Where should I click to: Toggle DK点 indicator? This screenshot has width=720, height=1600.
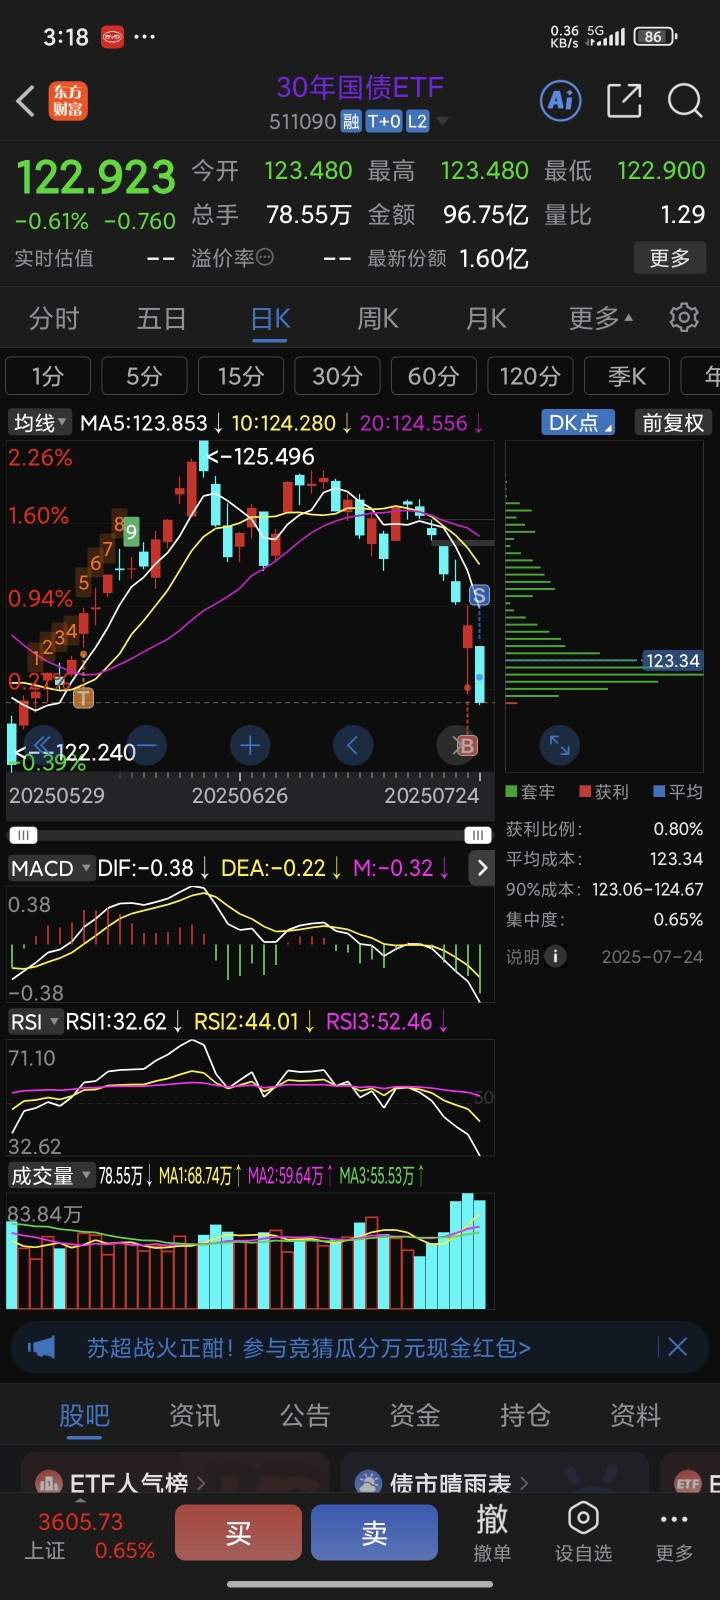579,423
